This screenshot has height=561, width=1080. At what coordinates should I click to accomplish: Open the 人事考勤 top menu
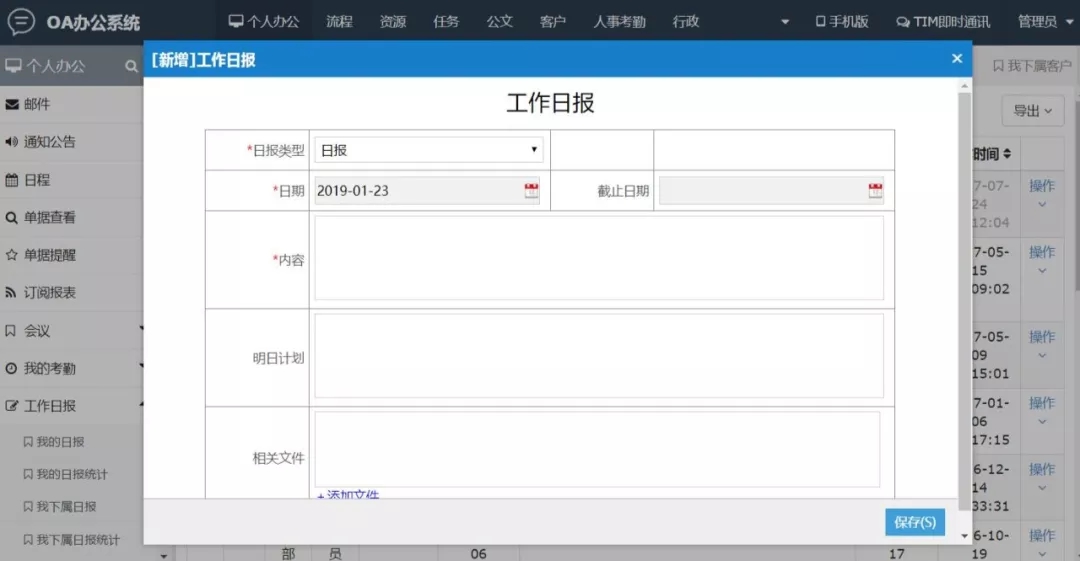[619, 21]
